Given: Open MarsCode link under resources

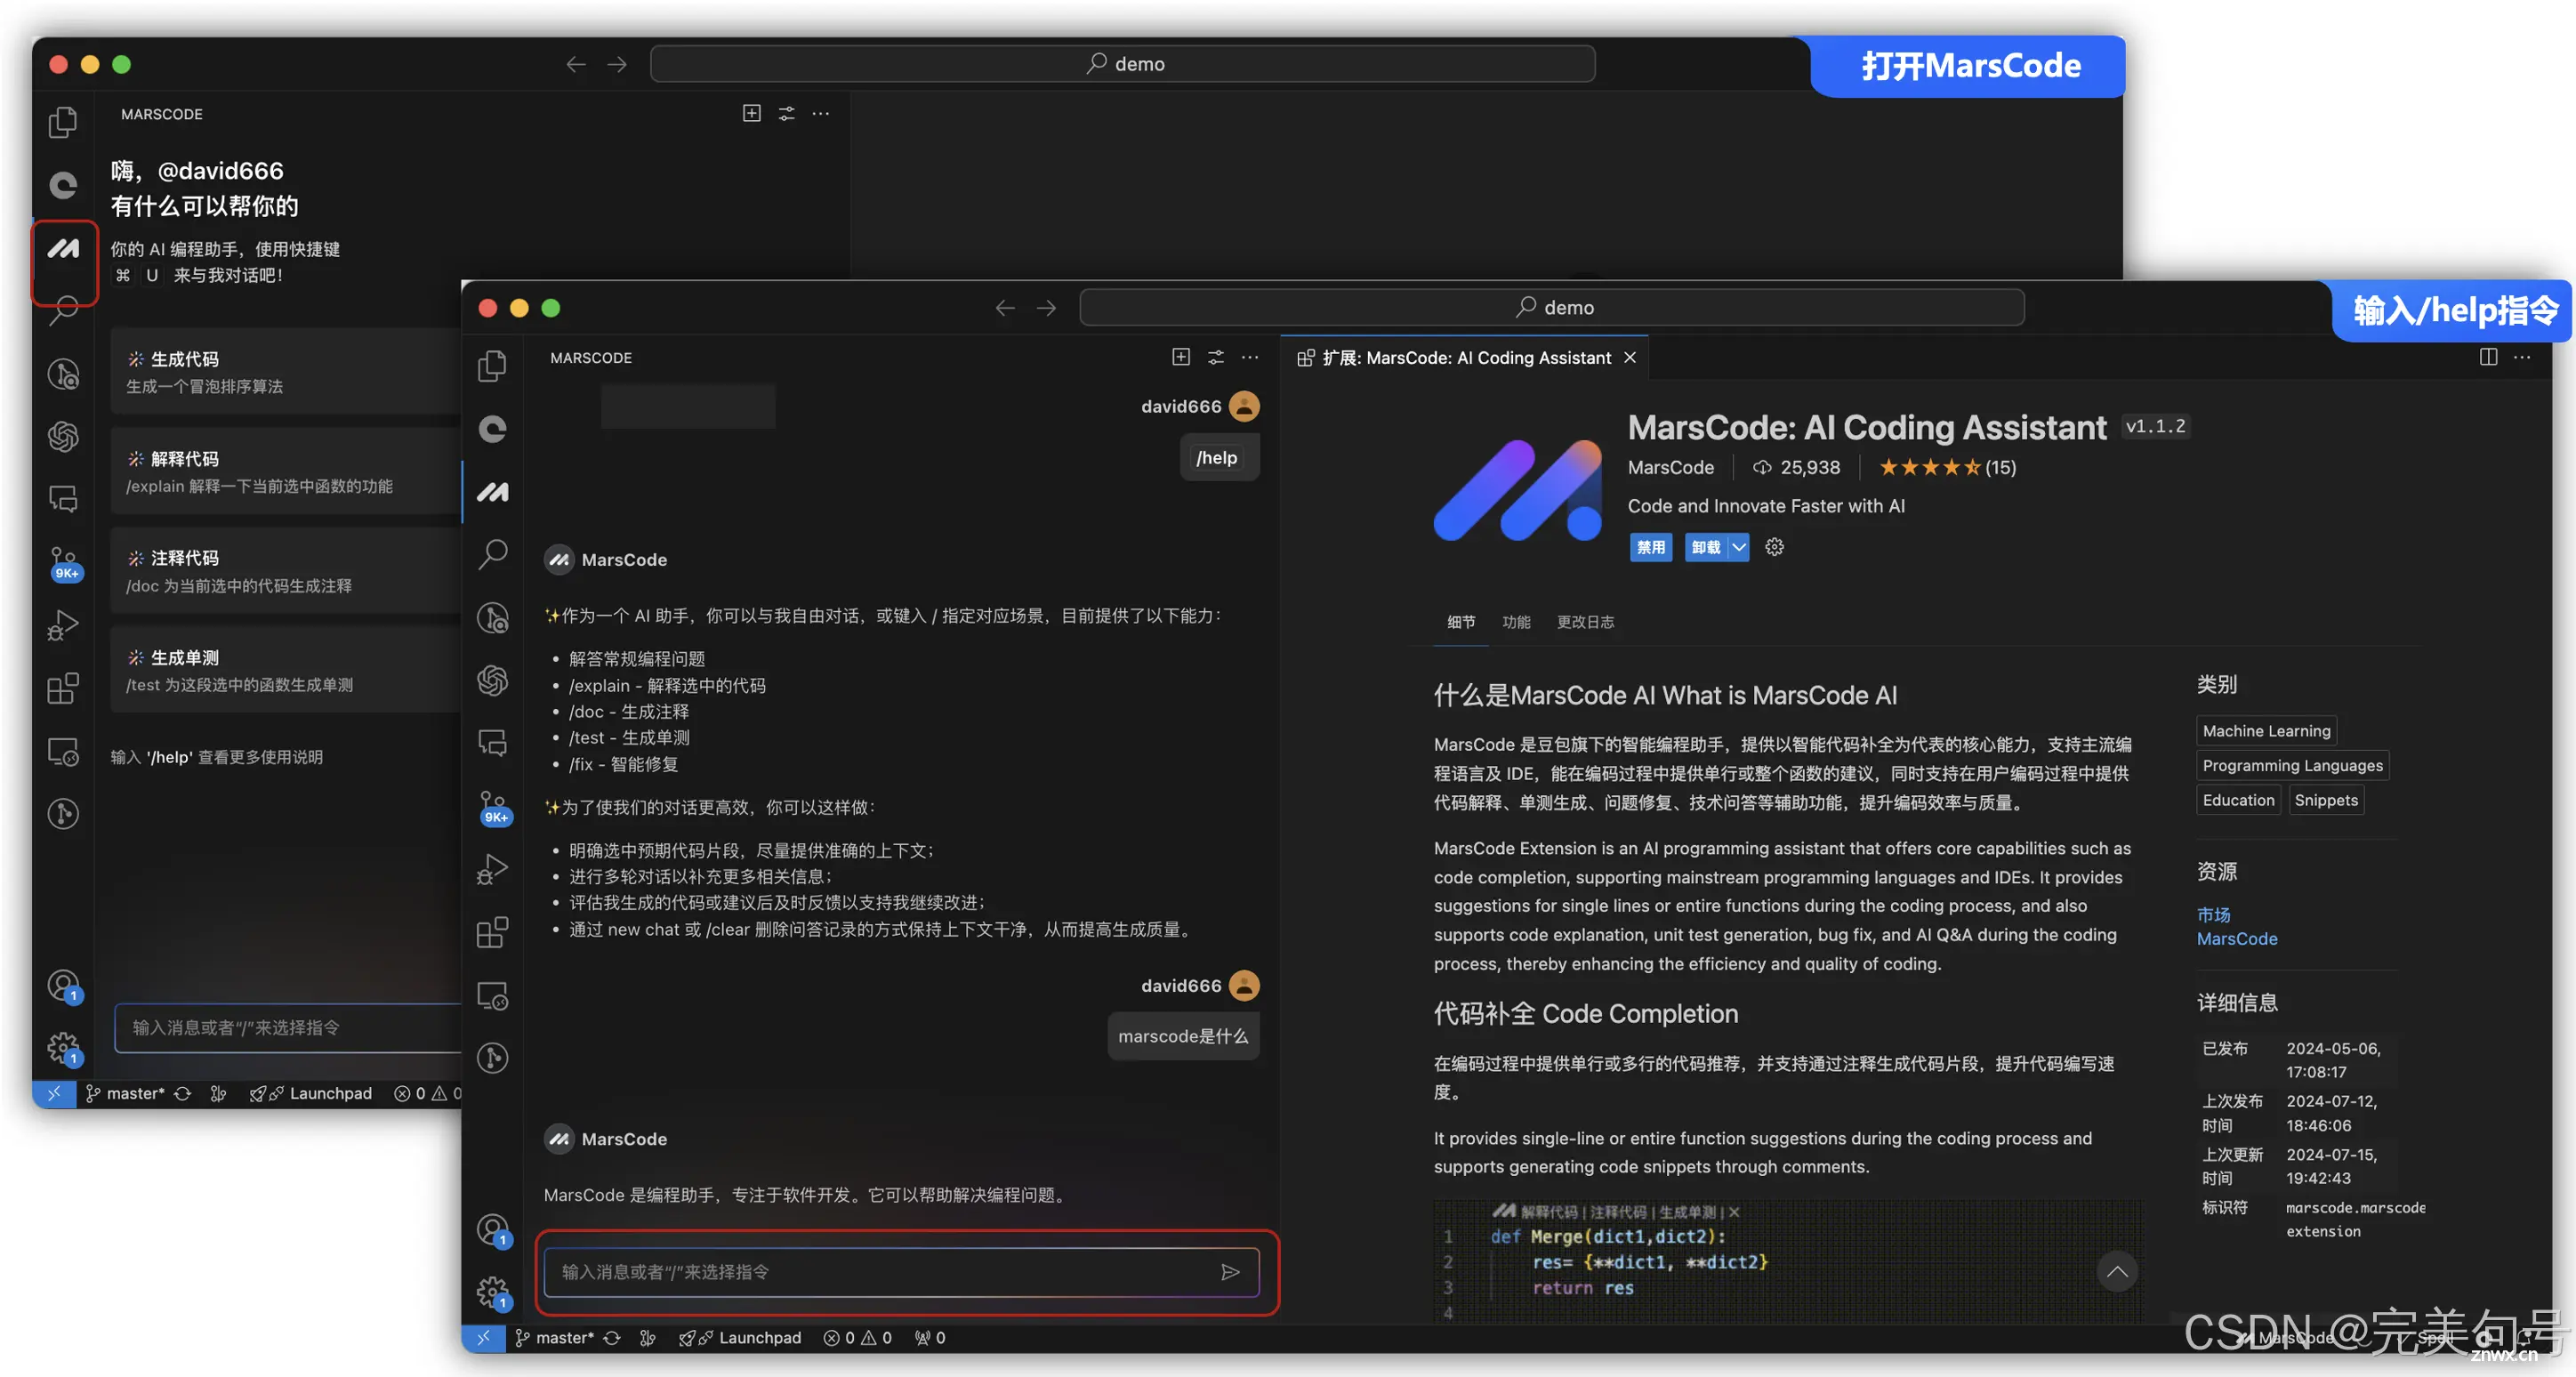Looking at the screenshot, I should click(x=2236, y=938).
